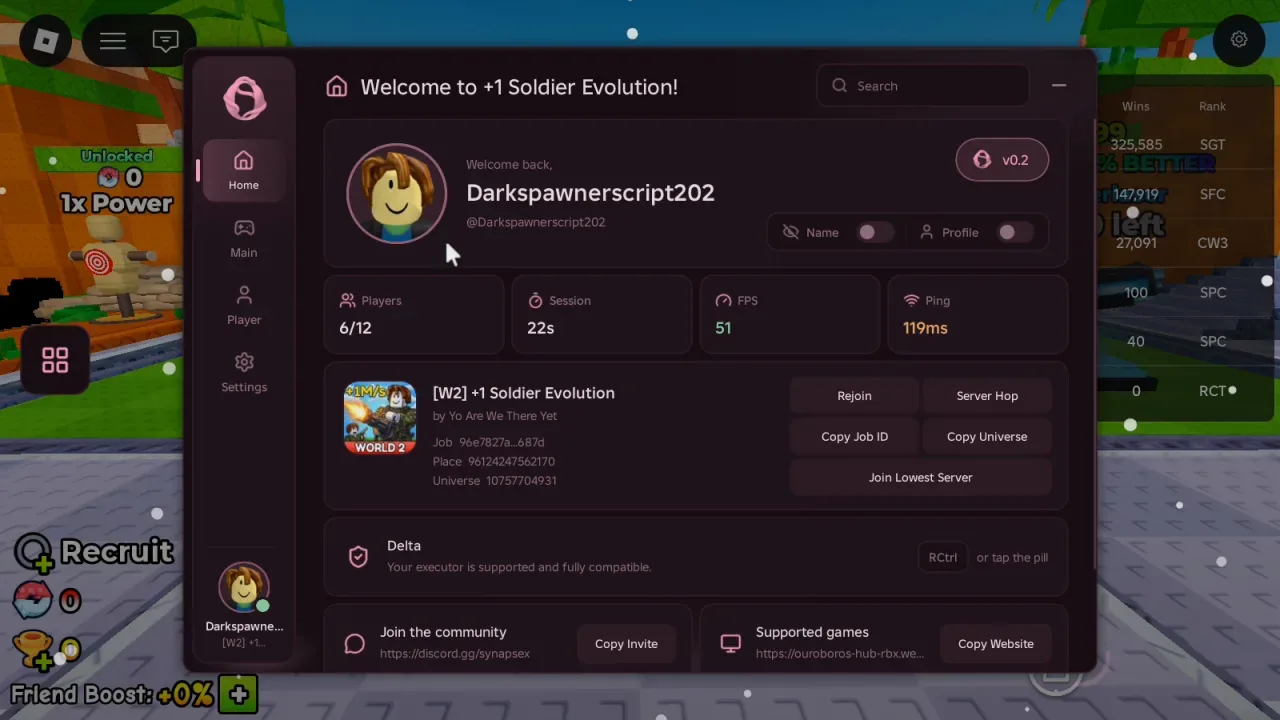
Task: Open the Roblox chat bubble icon
Action: coord(166,41)
